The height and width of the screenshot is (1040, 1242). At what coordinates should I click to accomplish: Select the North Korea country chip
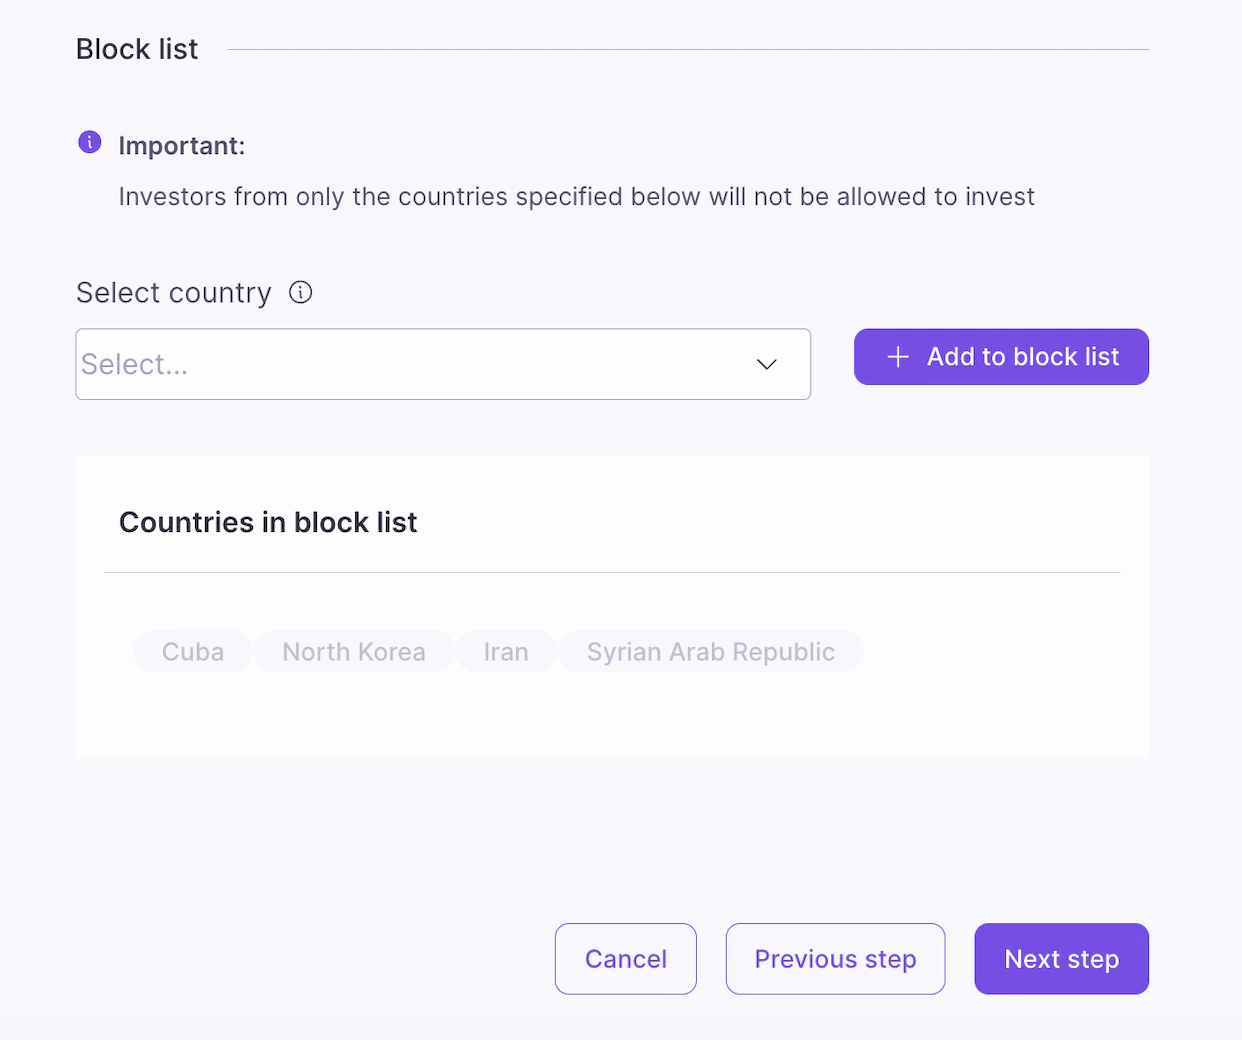point(354,652)
